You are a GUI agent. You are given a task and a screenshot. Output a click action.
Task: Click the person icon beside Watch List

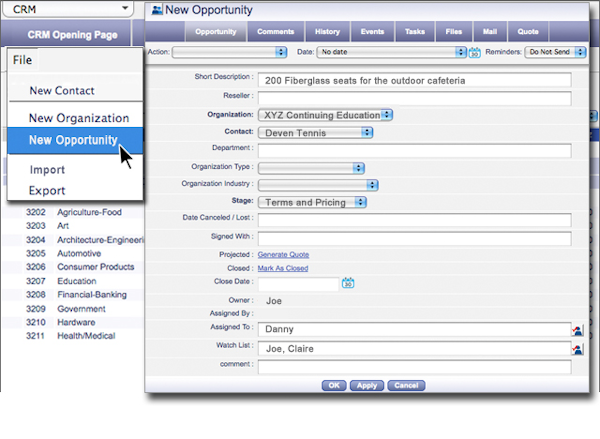[578, 349]
